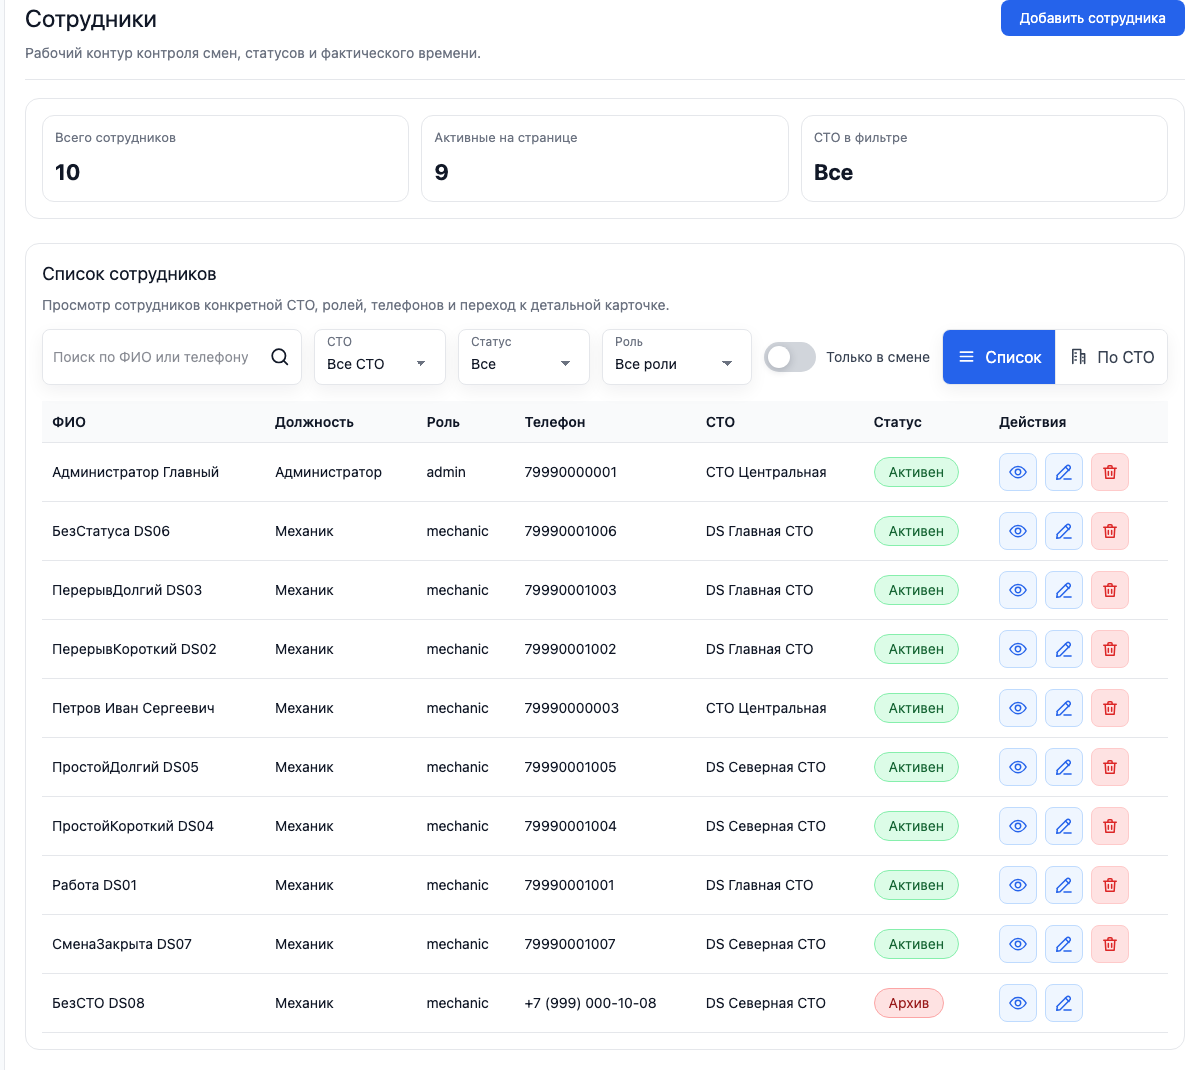Screen dimensions: 1185x1070
Task: Switch to the Список view tab
Action: click(x=999, y=357)
